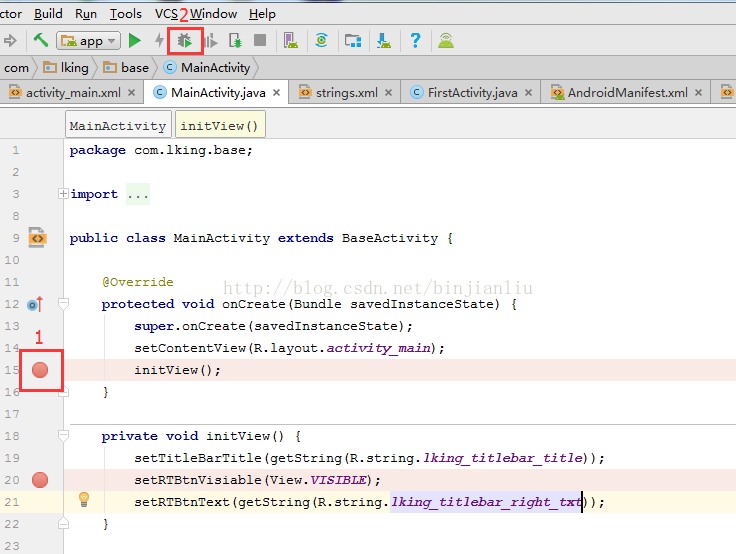Click the com breadcrumb item
The width and height of the screenshot is (736, 554).
16,68
